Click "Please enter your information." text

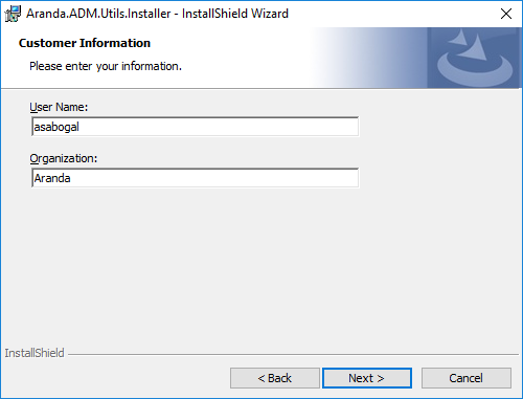105,66
